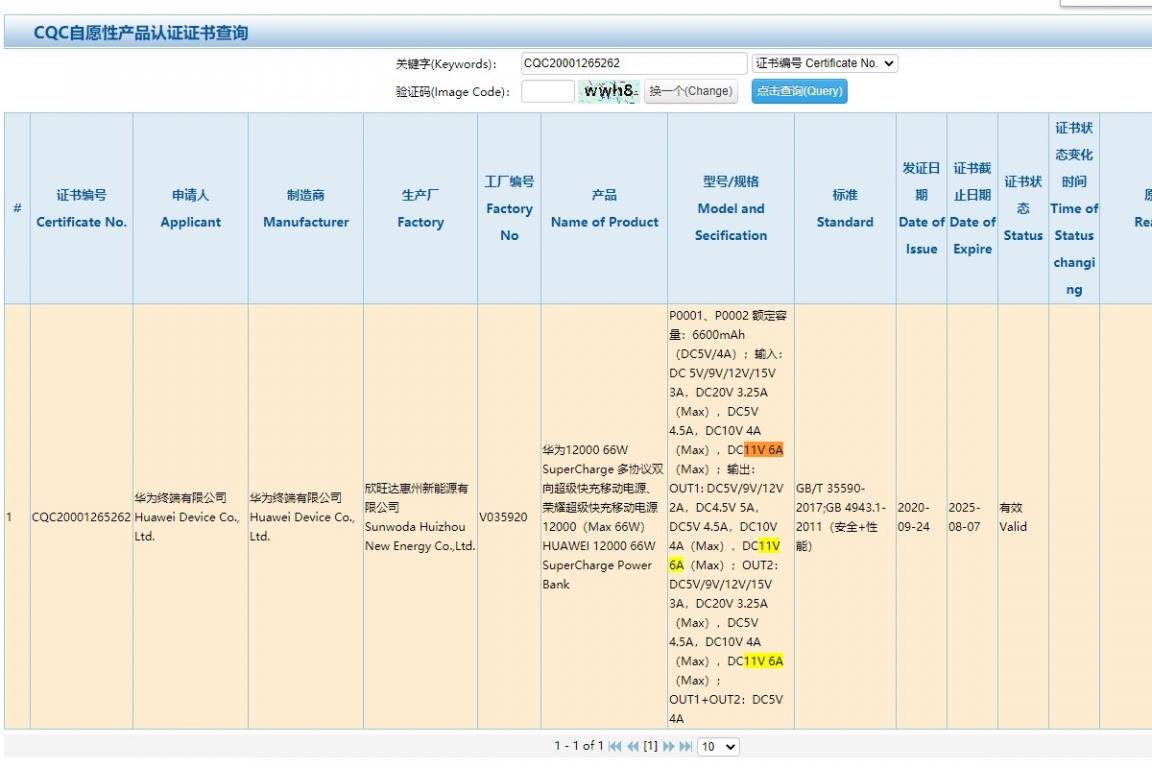Click the captcha image wwh8
1152x768 pixels.
tap(608, 91)
